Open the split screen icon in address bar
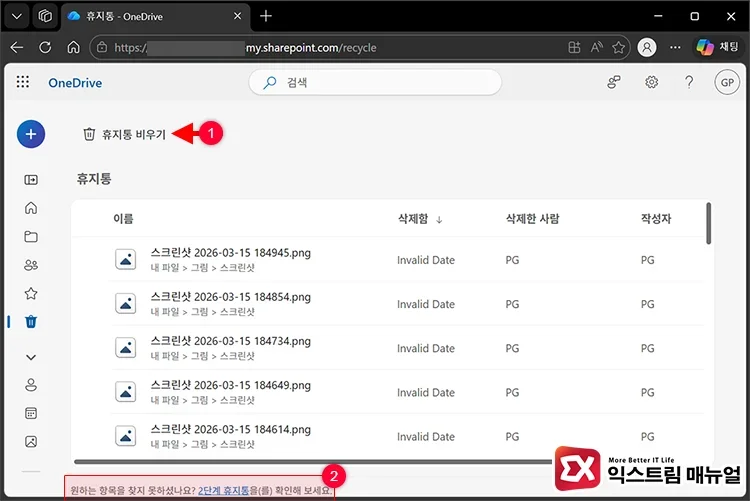Image resolution: width=750 pixels, height=501 pixels. pos(574,47)
